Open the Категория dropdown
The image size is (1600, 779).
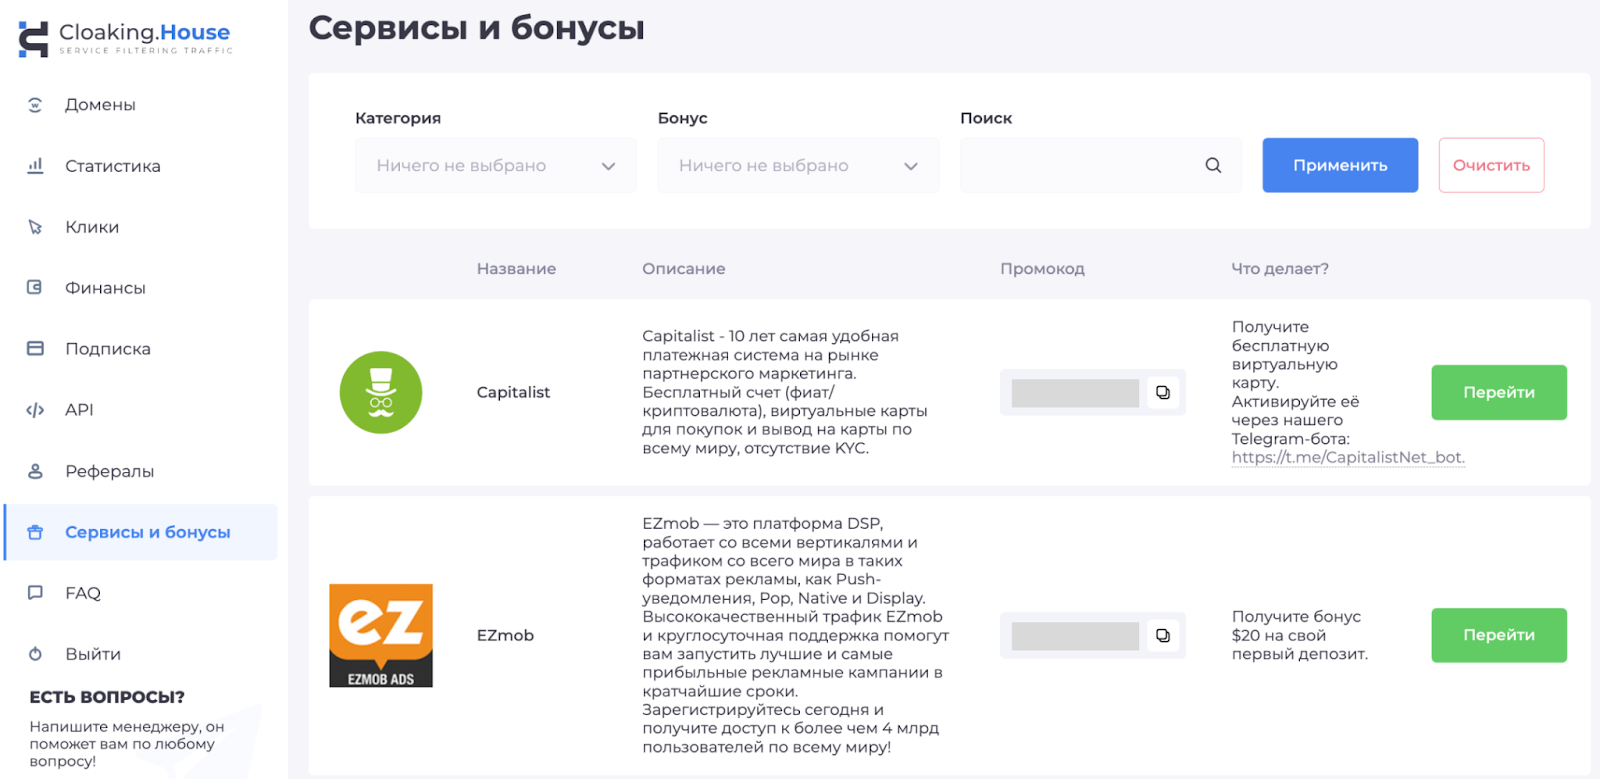coord(496,165)
